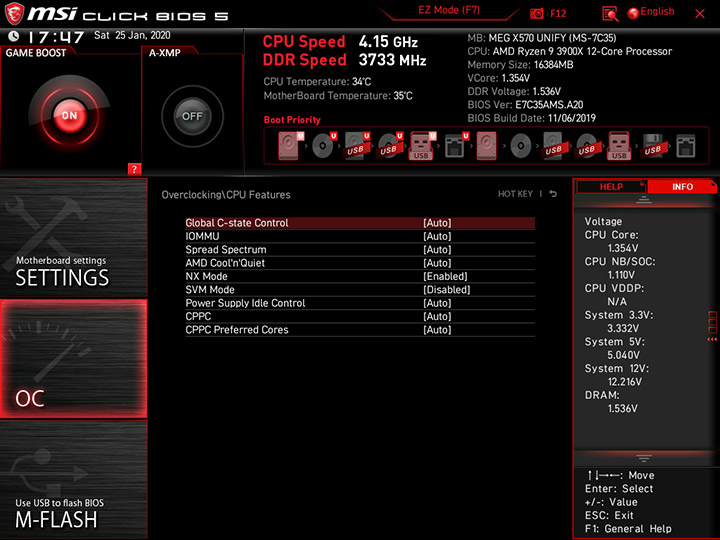Open the M-FLASH BIOS flash section
720x540 pixels.
pyautogui.click(x=73, y=479)
